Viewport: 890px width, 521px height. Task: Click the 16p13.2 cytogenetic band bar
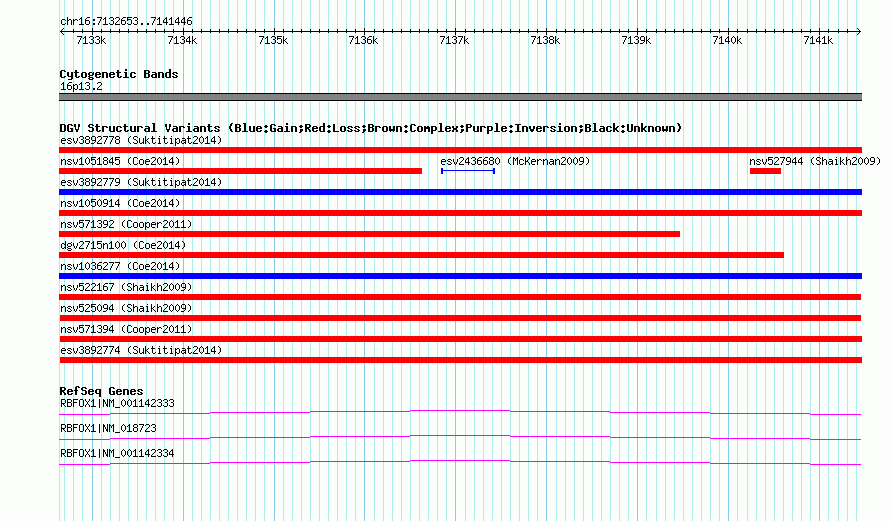460,97
